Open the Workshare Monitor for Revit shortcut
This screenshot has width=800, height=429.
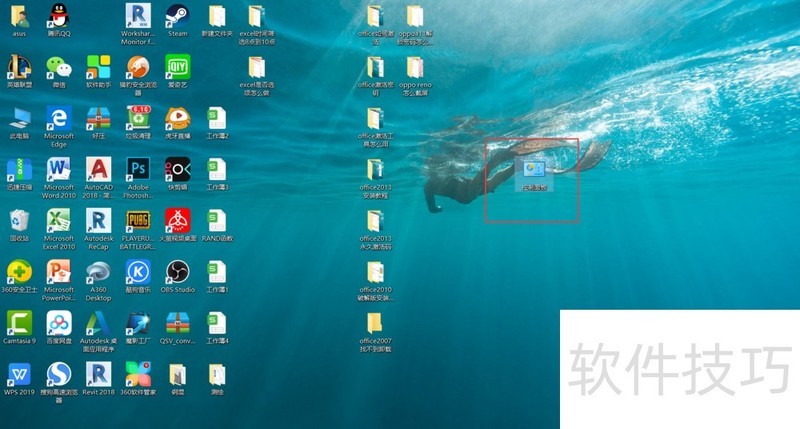pyautogui.click(x=138, y=16)
